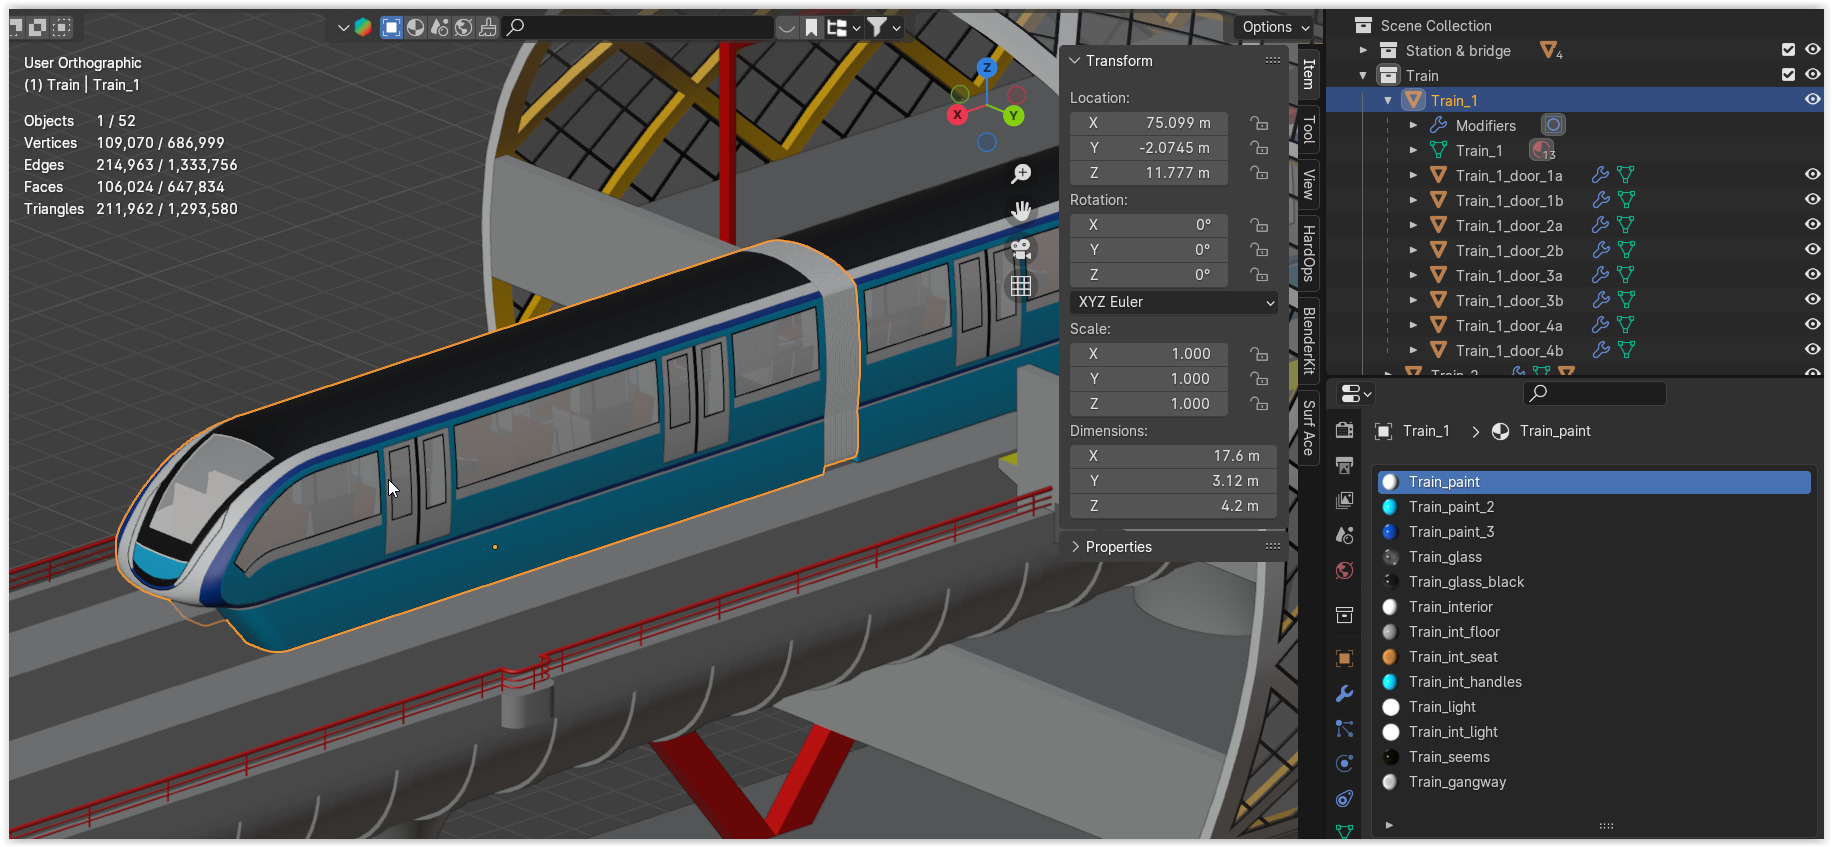Collapse the Transform panel
Screen dimensions: 1832x847
pos(1075,61)
